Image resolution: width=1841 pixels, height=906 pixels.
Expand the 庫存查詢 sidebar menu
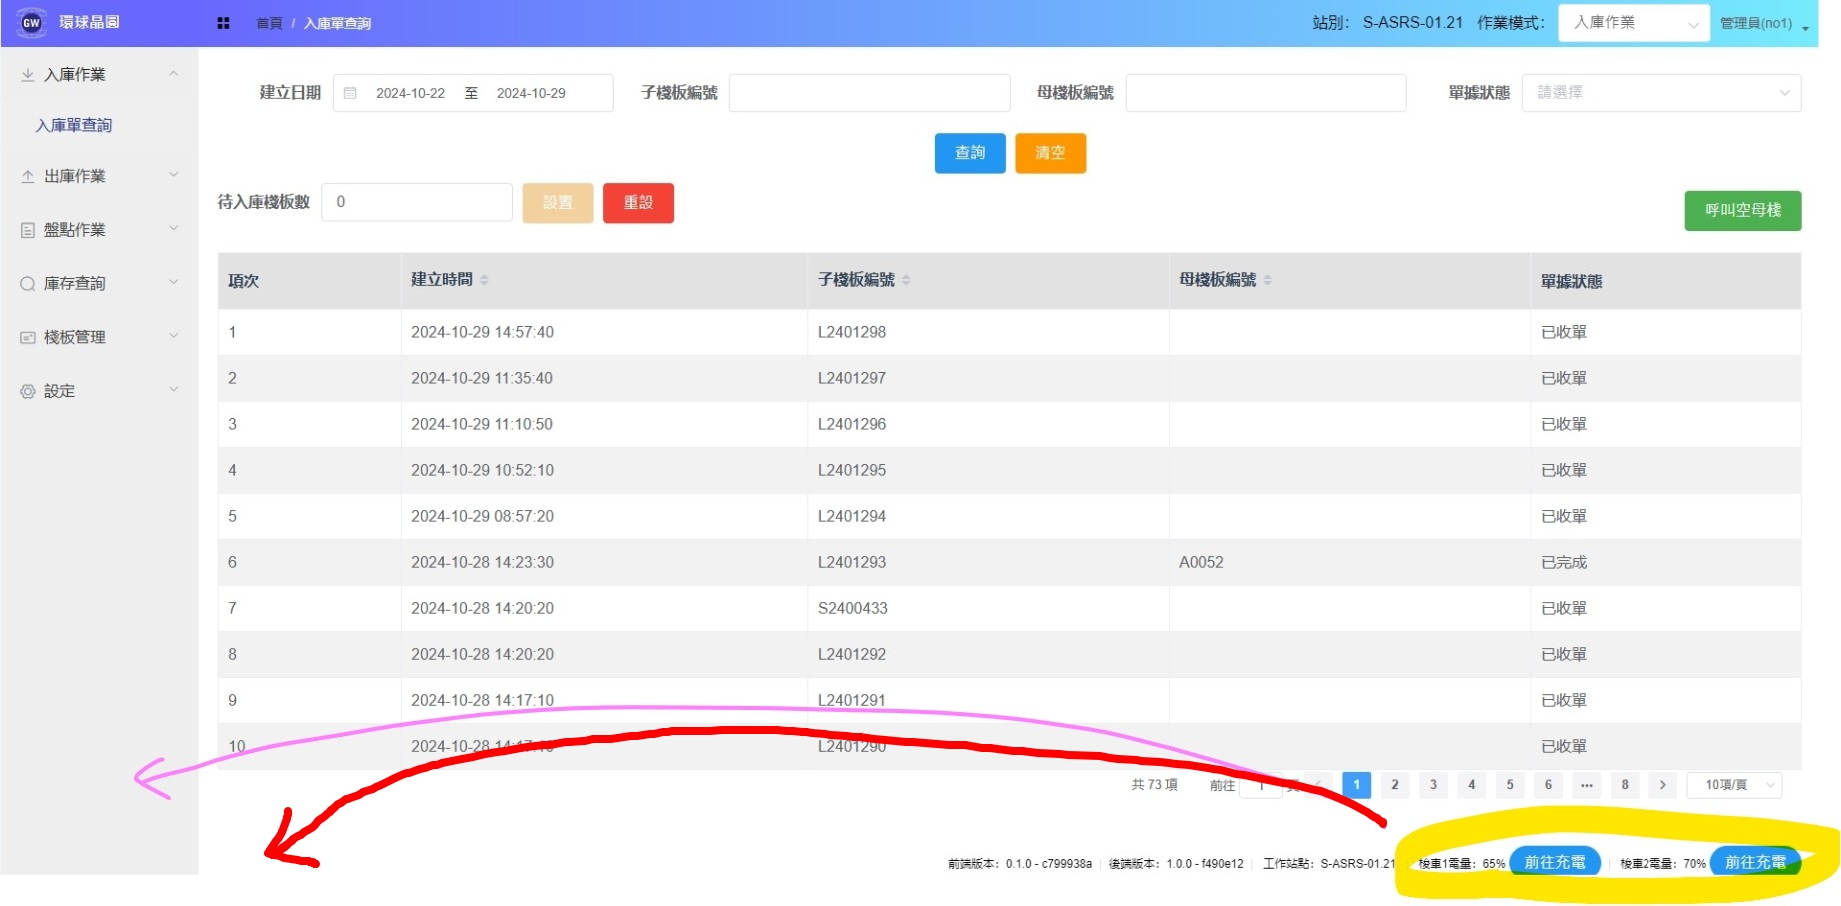(x=98, y=284)
